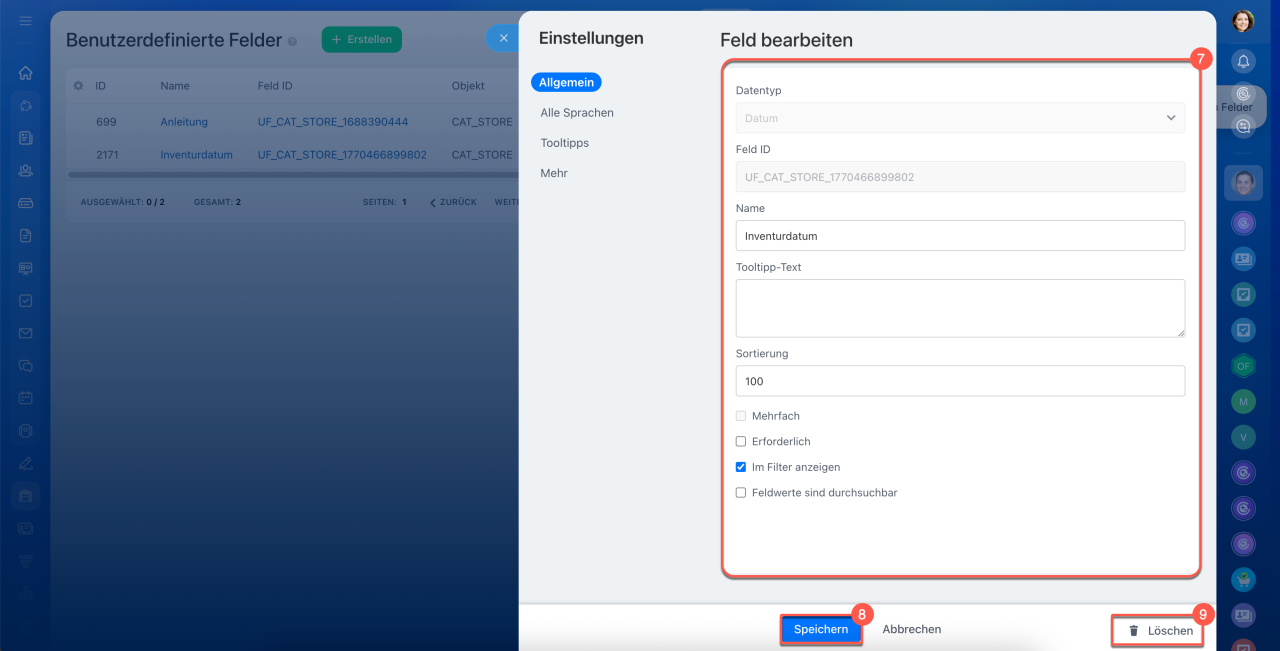The image size is (1280, 651).
Task: Open the notifications bell icon
Action: (x=1243, y=61)
